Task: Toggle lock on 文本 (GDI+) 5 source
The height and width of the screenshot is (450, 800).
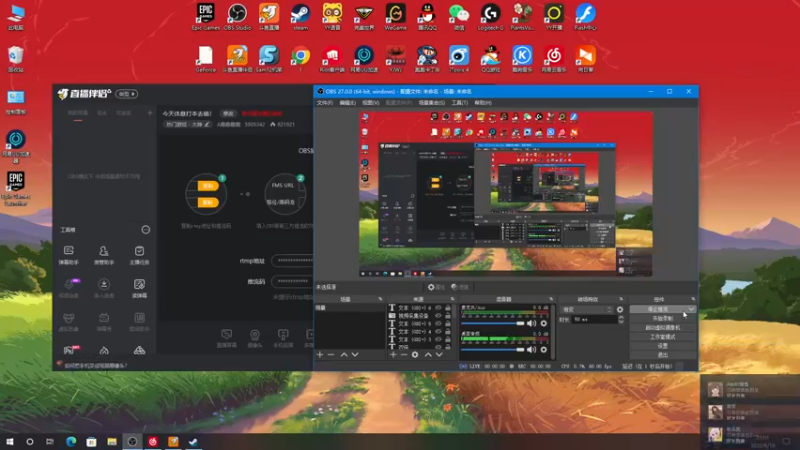Action: (448, 323)
